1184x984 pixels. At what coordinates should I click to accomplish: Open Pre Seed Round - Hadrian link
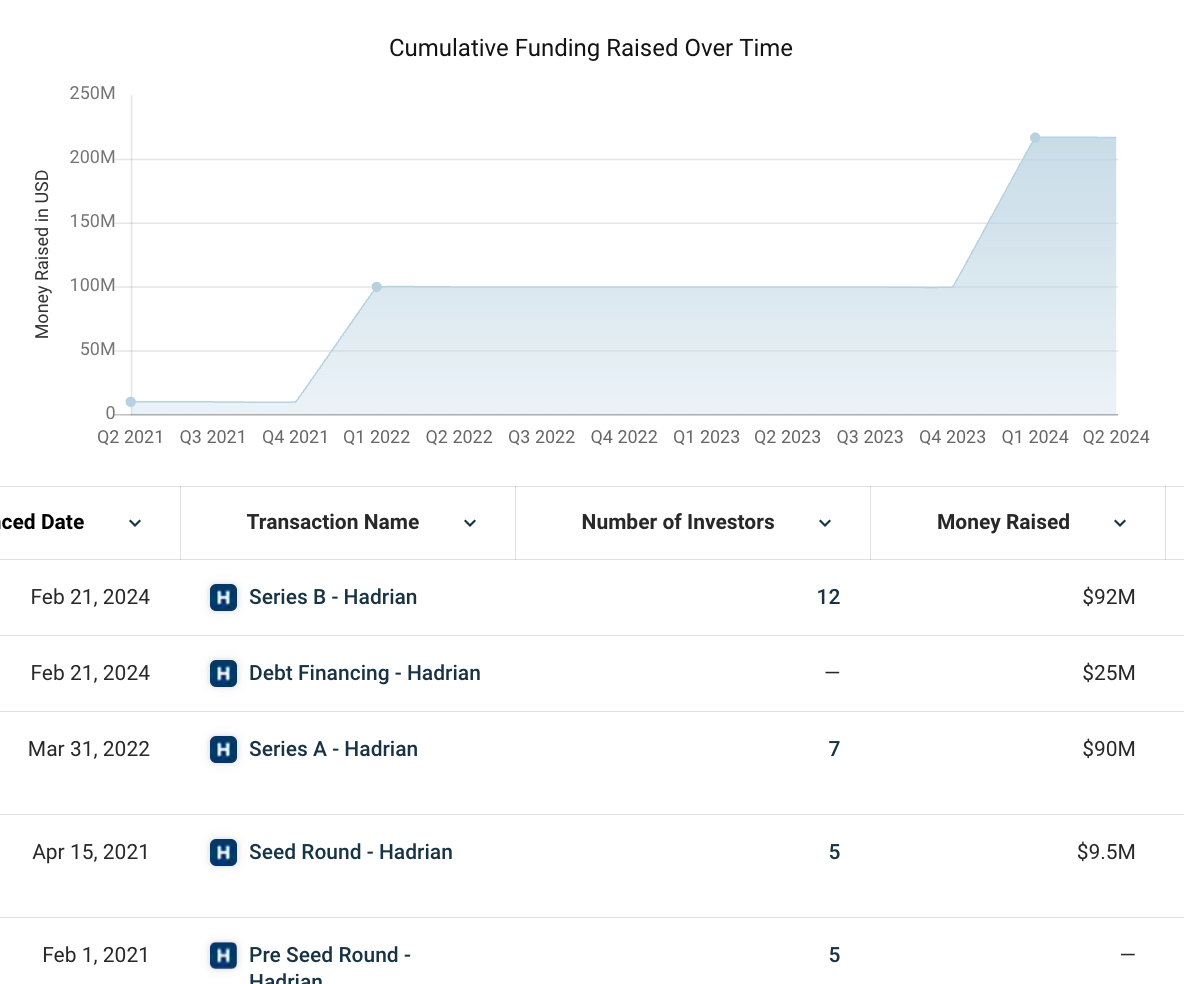point(330,966)
